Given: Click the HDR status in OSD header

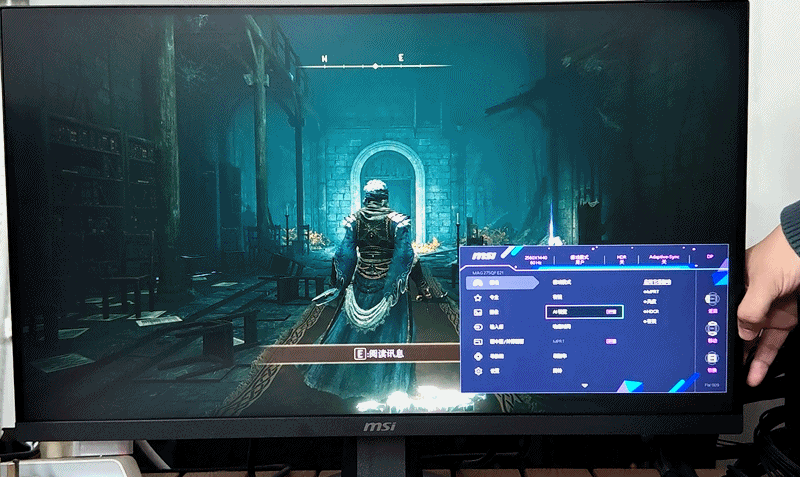Looking at the screenshot, I should (621, 260).
